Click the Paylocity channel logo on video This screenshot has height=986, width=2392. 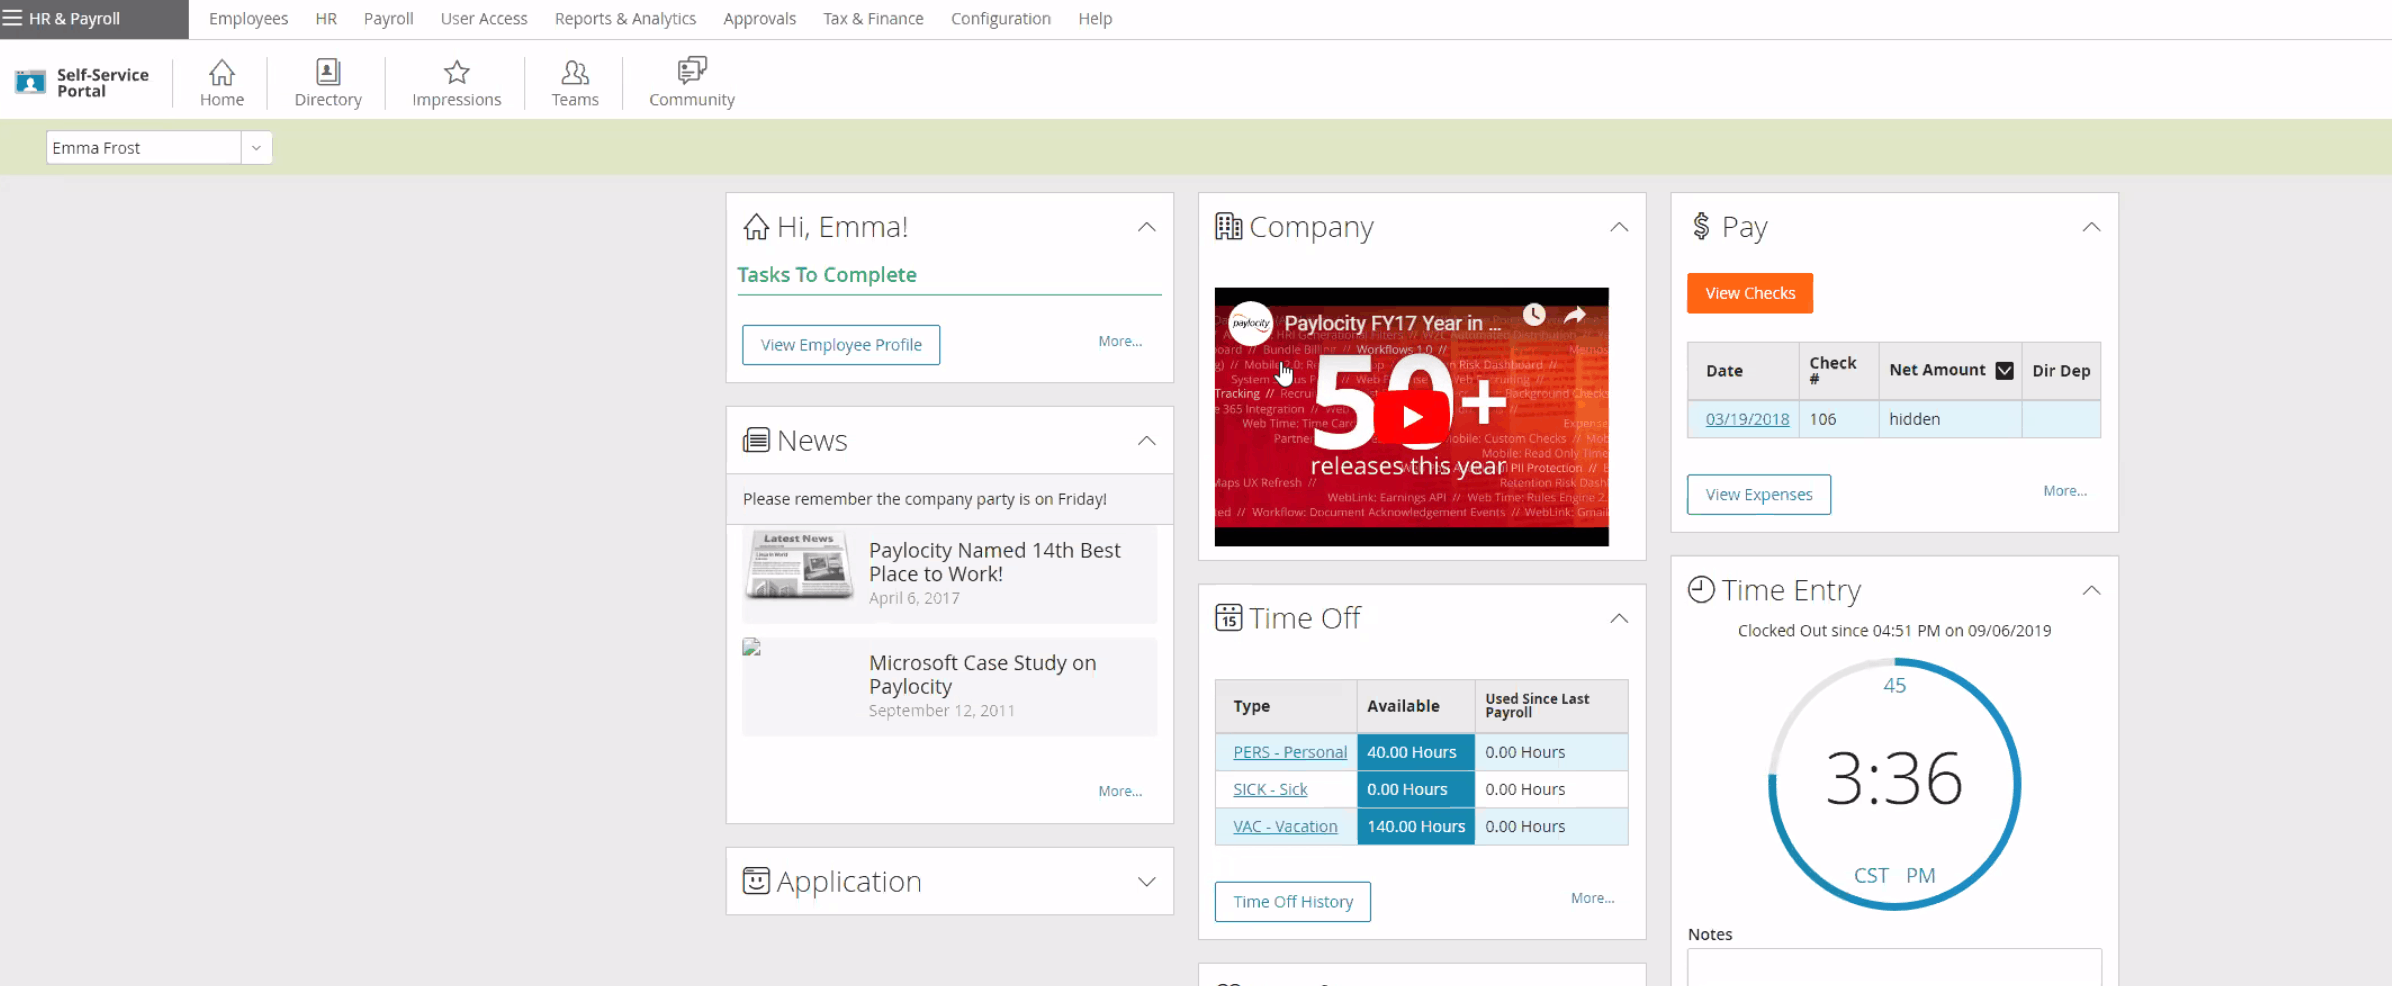[x=1250, y=323]
